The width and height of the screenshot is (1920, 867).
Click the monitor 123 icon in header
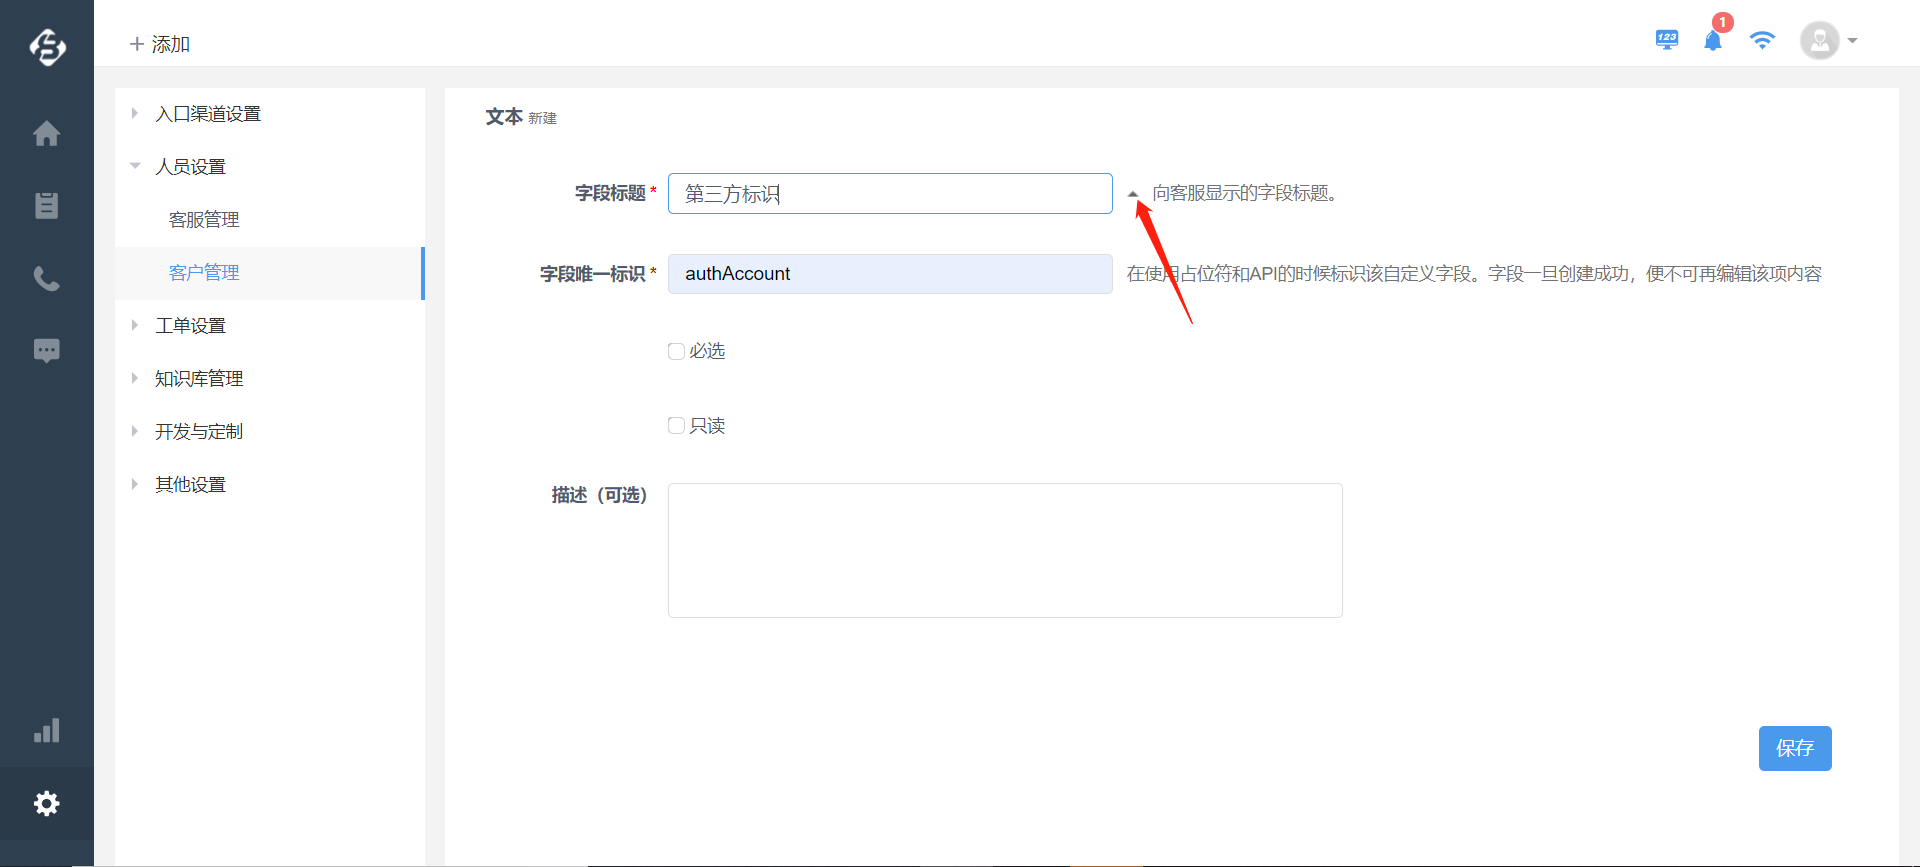[1666, 40]
